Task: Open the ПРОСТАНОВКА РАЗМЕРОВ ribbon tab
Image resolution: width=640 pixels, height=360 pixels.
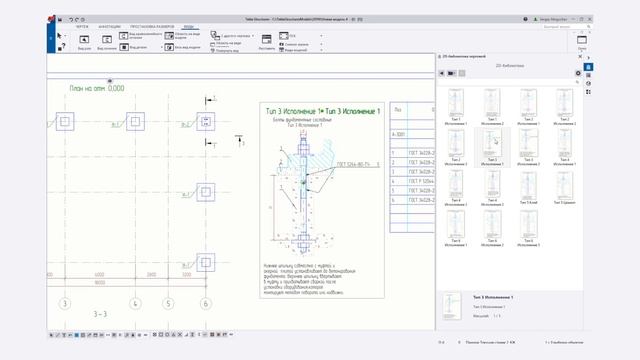Action: 152,27
